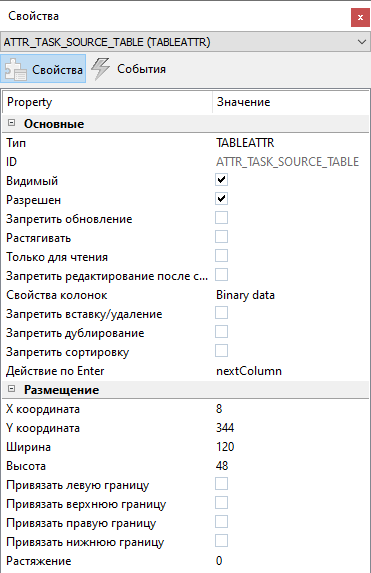Click the Y координата value 344
This screenshot has height=573, width=371.
tap(225, 428)
